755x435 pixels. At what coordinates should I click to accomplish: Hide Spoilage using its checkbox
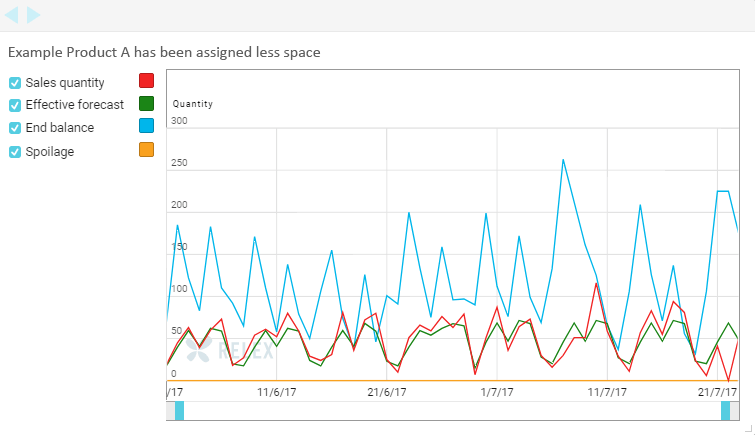(x=15, y=152)
